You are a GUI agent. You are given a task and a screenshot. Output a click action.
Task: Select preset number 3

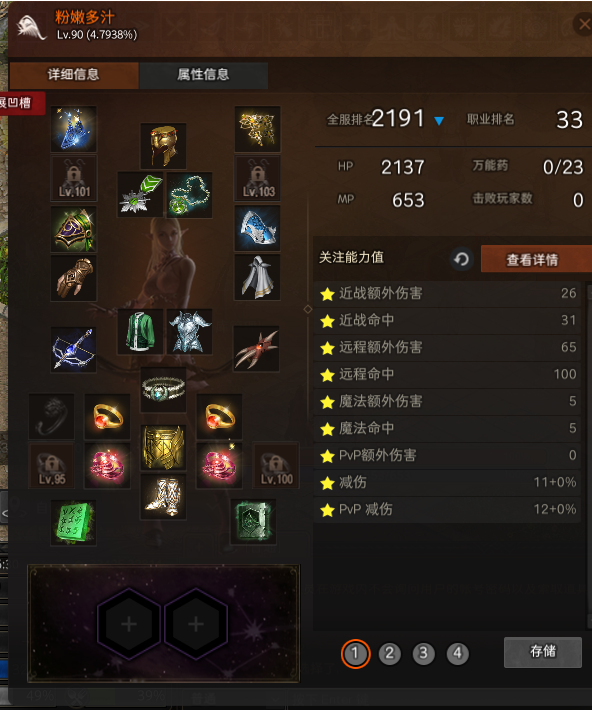423,653
